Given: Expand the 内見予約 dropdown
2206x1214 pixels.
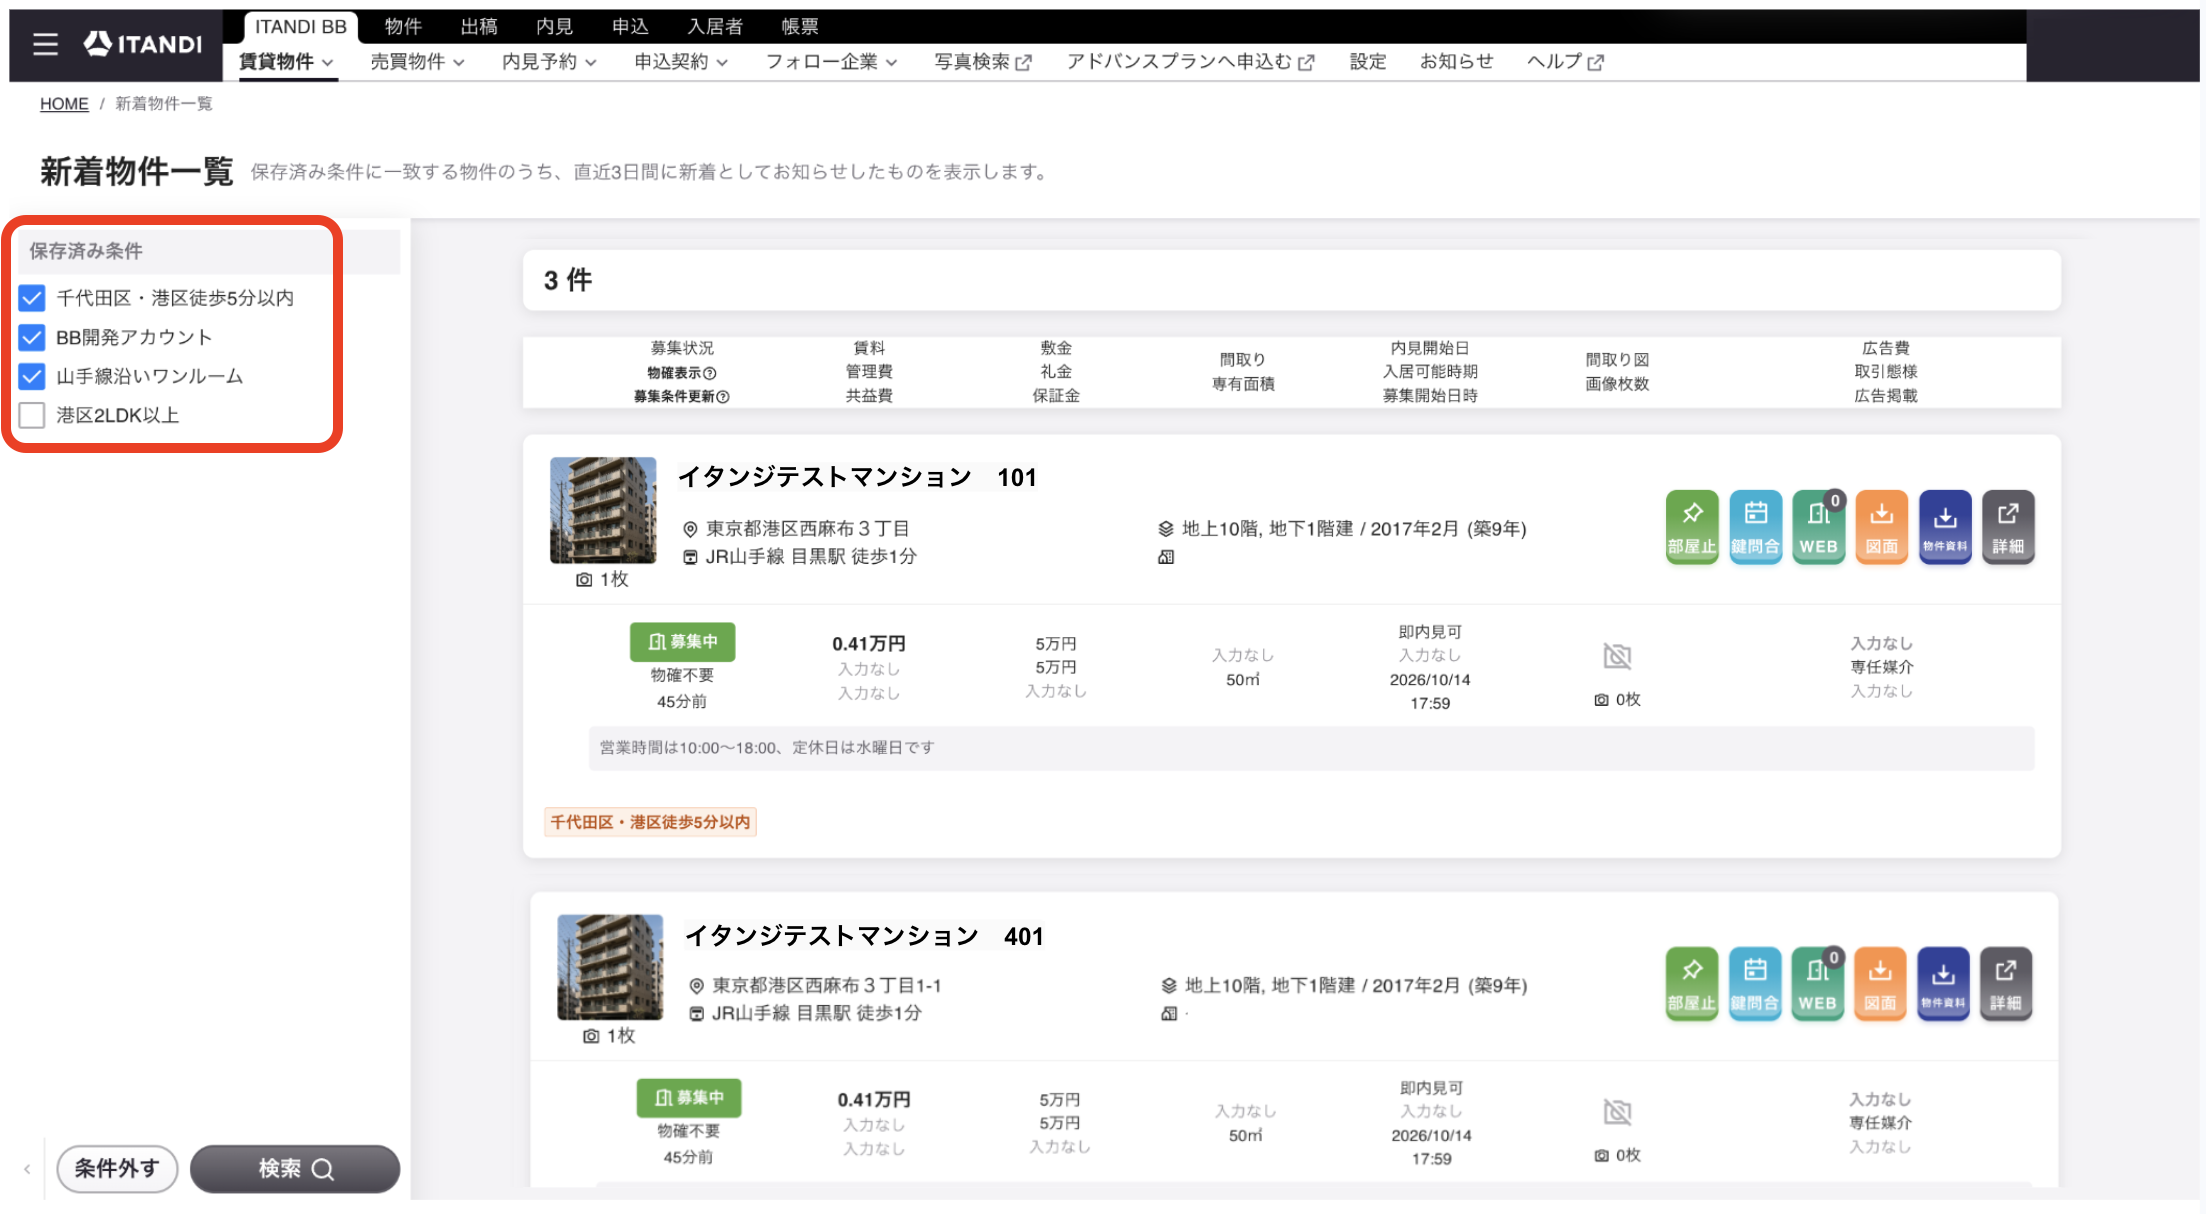Looking at the screenshot, I should pyautogui.click(x=549, y=62).
